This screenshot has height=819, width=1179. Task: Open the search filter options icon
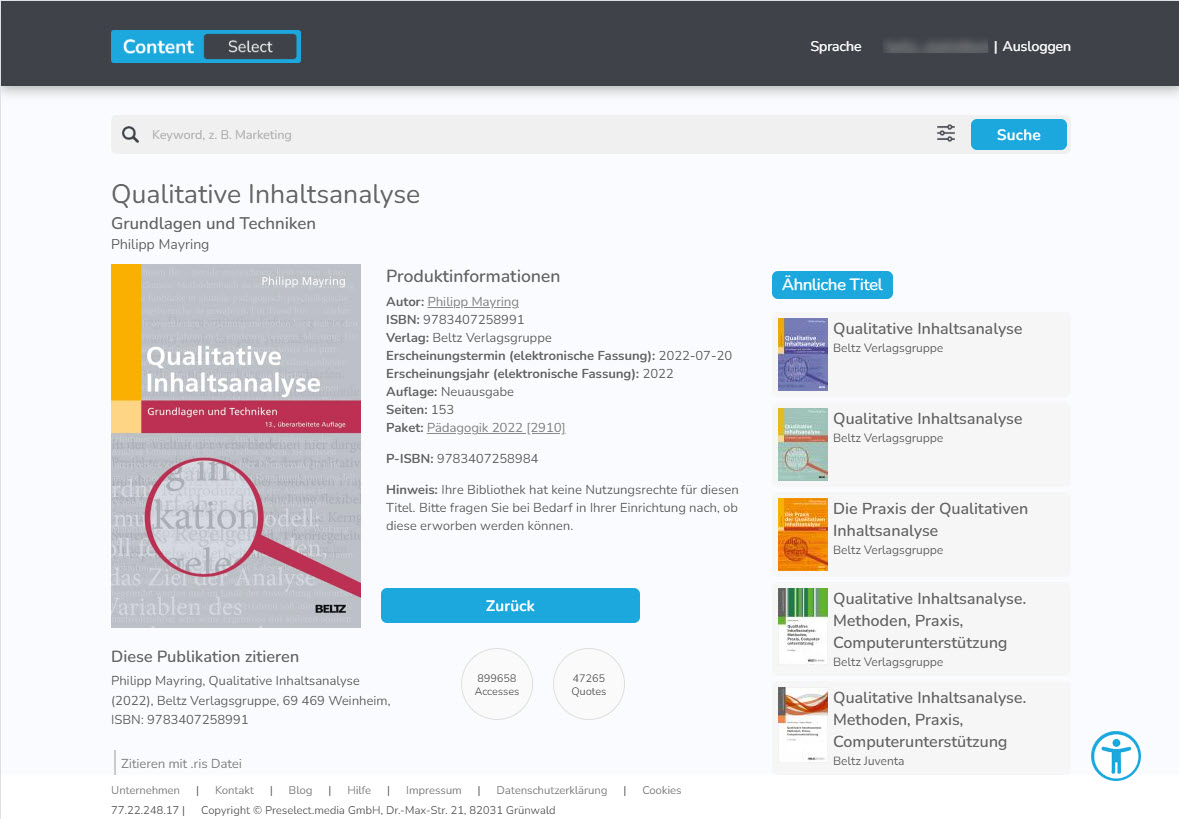(x=945, y=132)
